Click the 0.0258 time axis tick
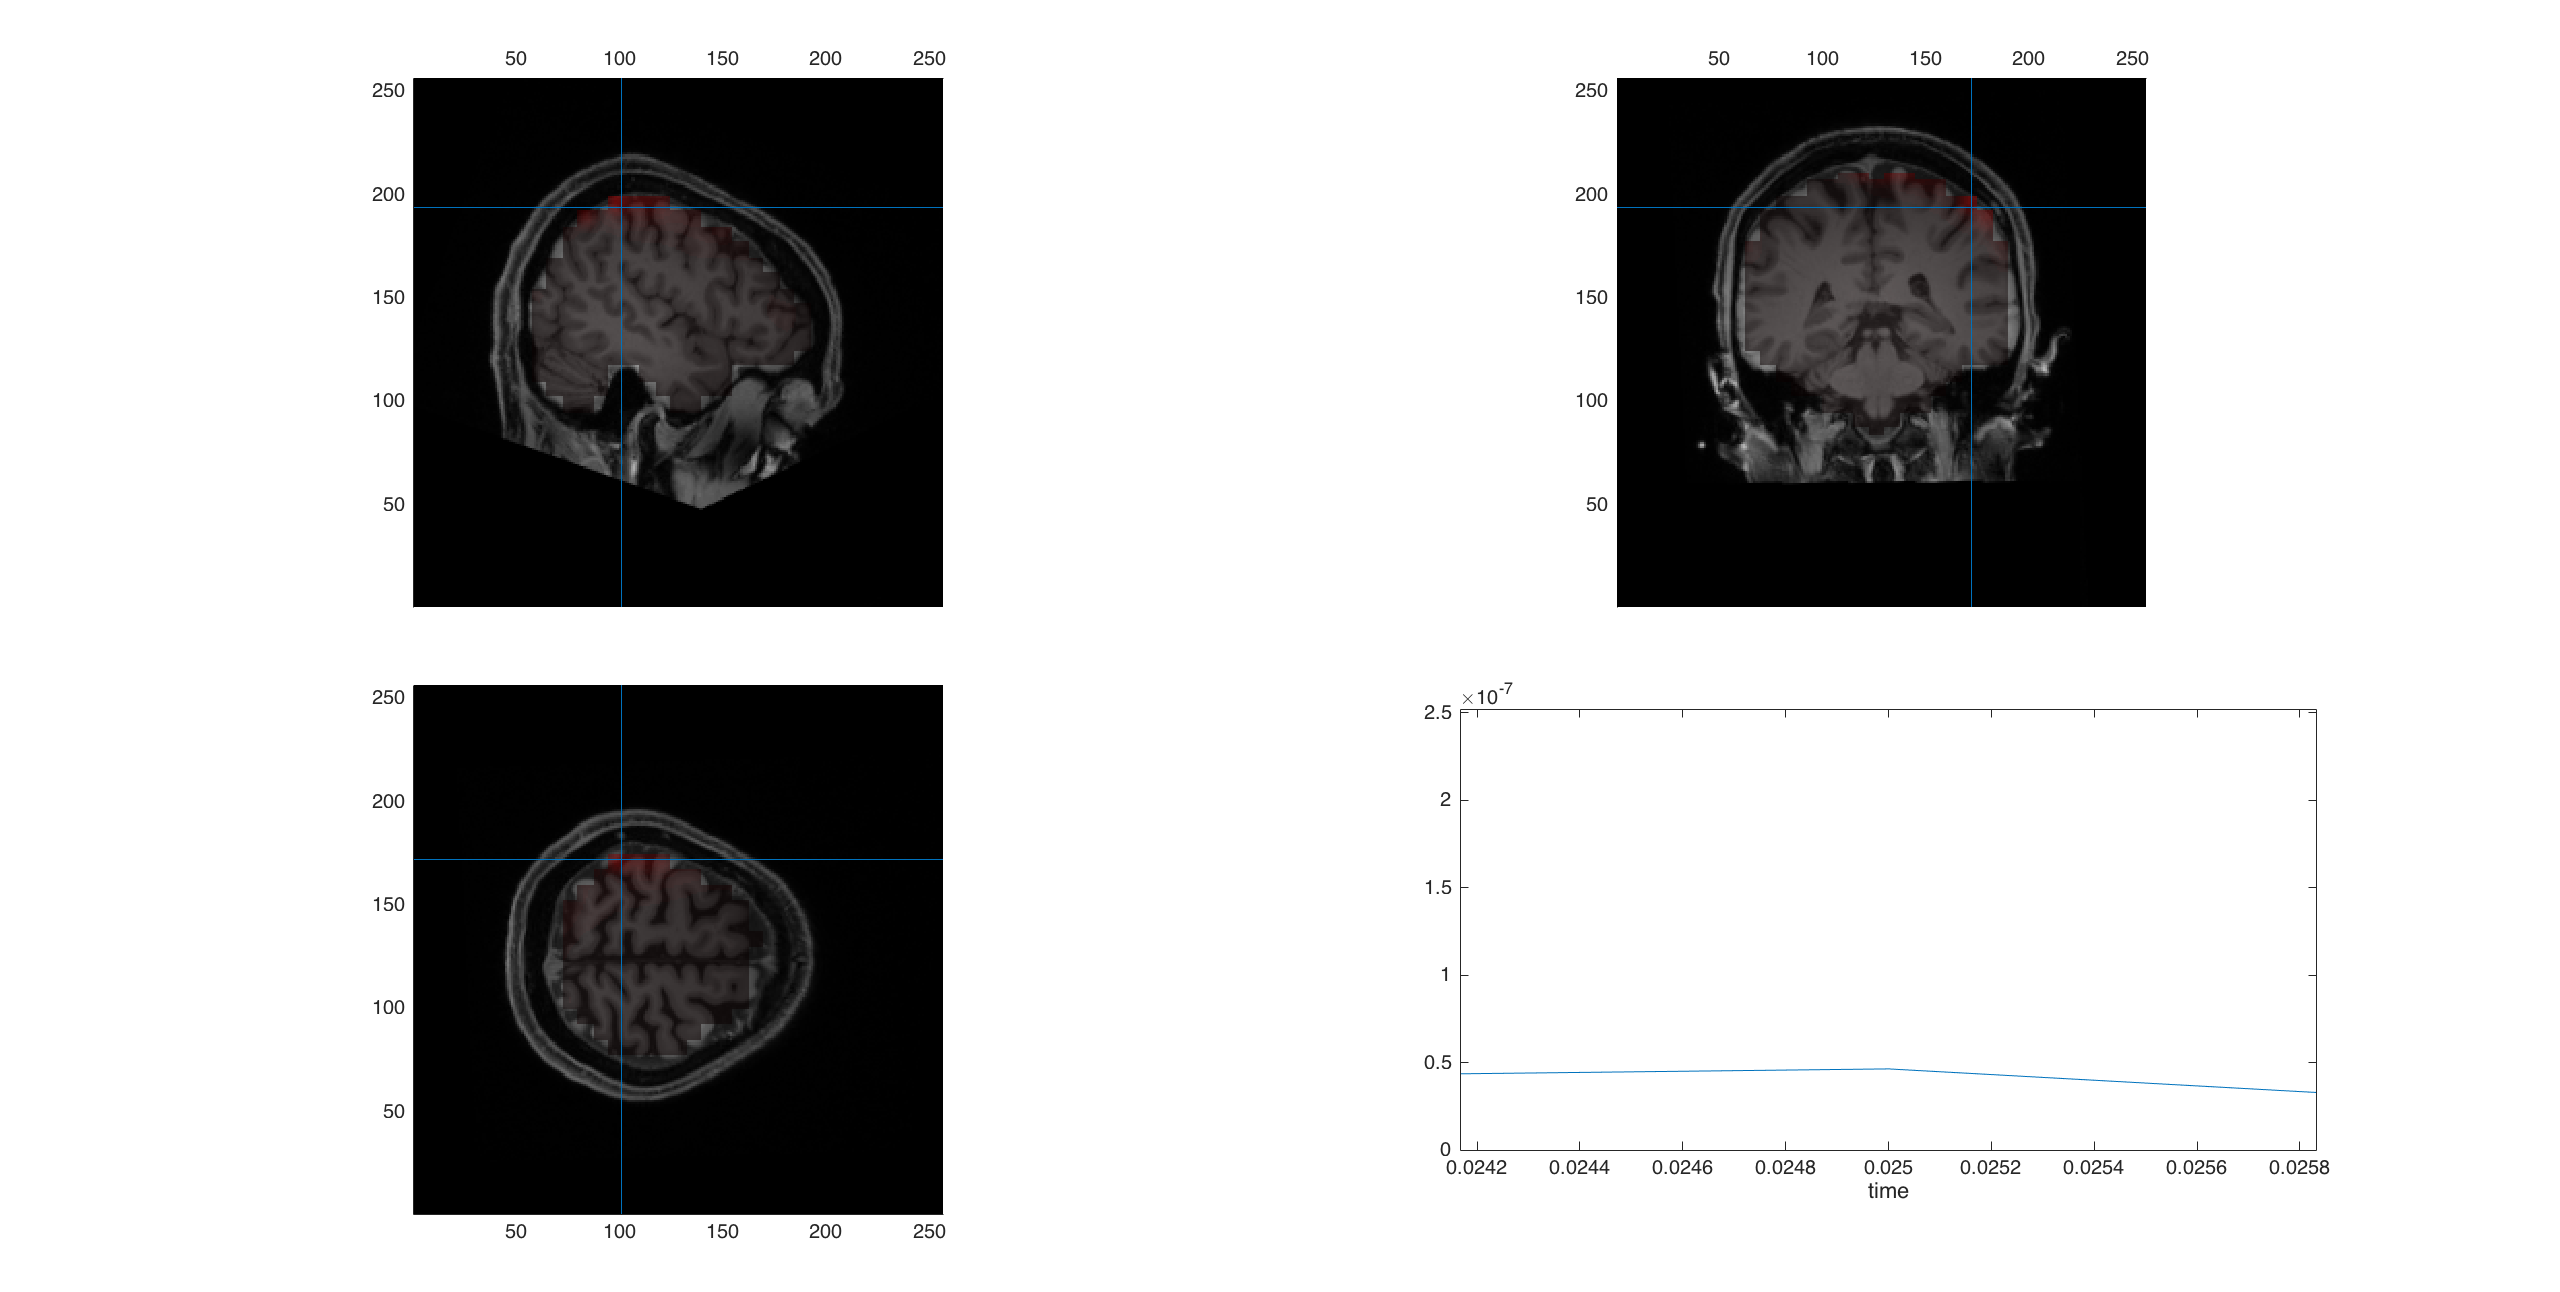Image resolution: width=2560 pixels, height=1292 pixels. [2299, 1167]
